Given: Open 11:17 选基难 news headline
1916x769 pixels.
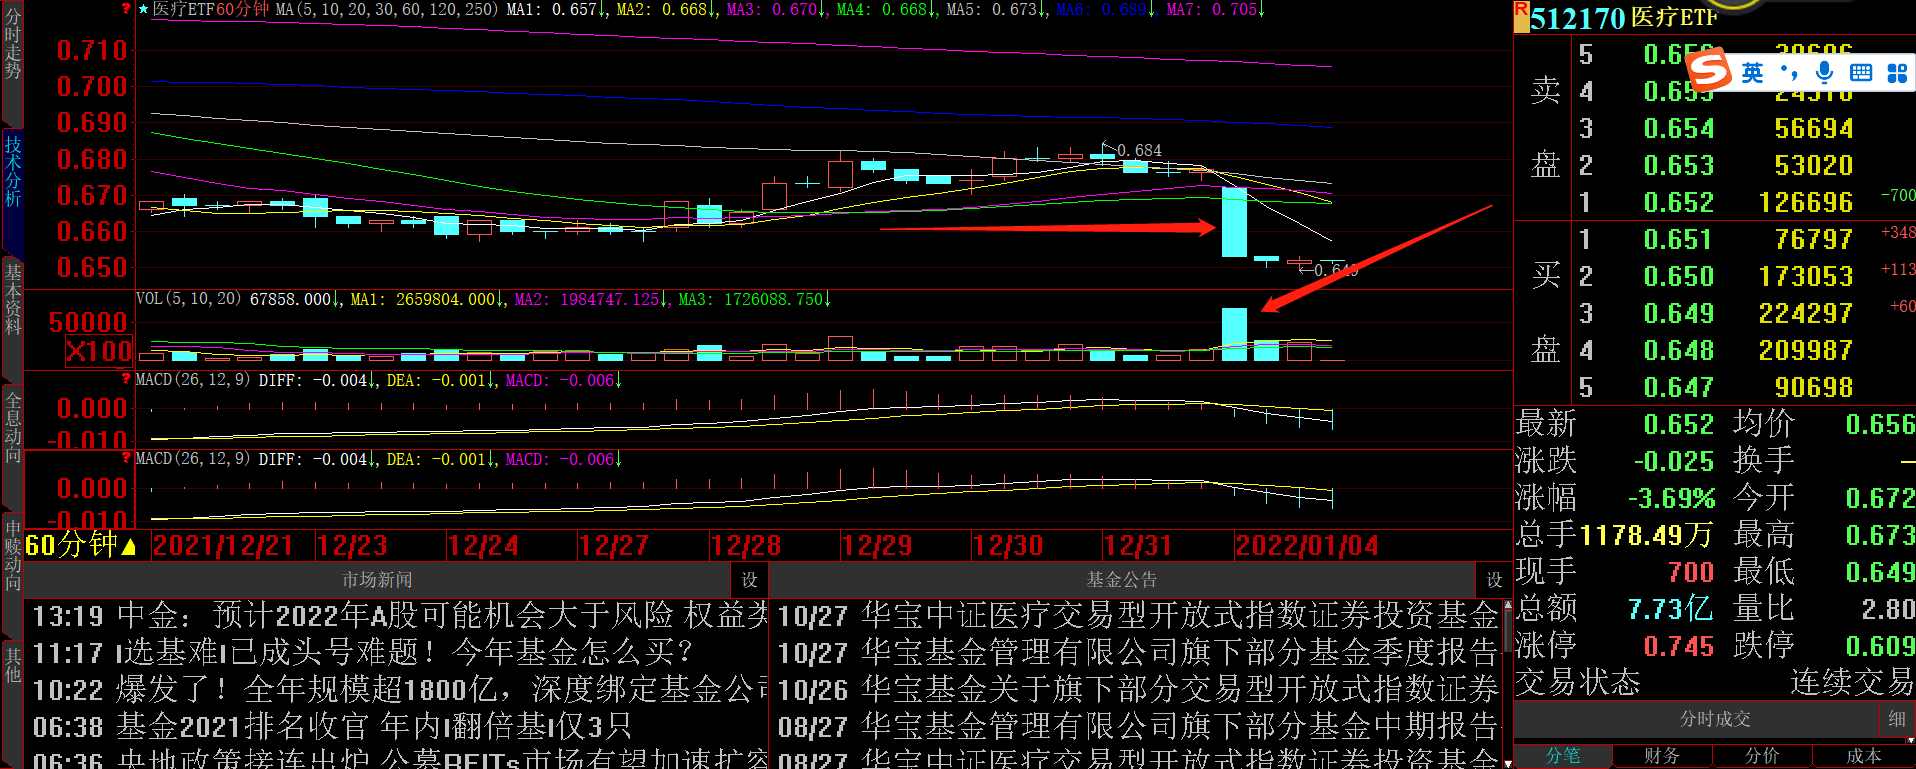Looking at the screenshot, I should (x=363, y=653).
